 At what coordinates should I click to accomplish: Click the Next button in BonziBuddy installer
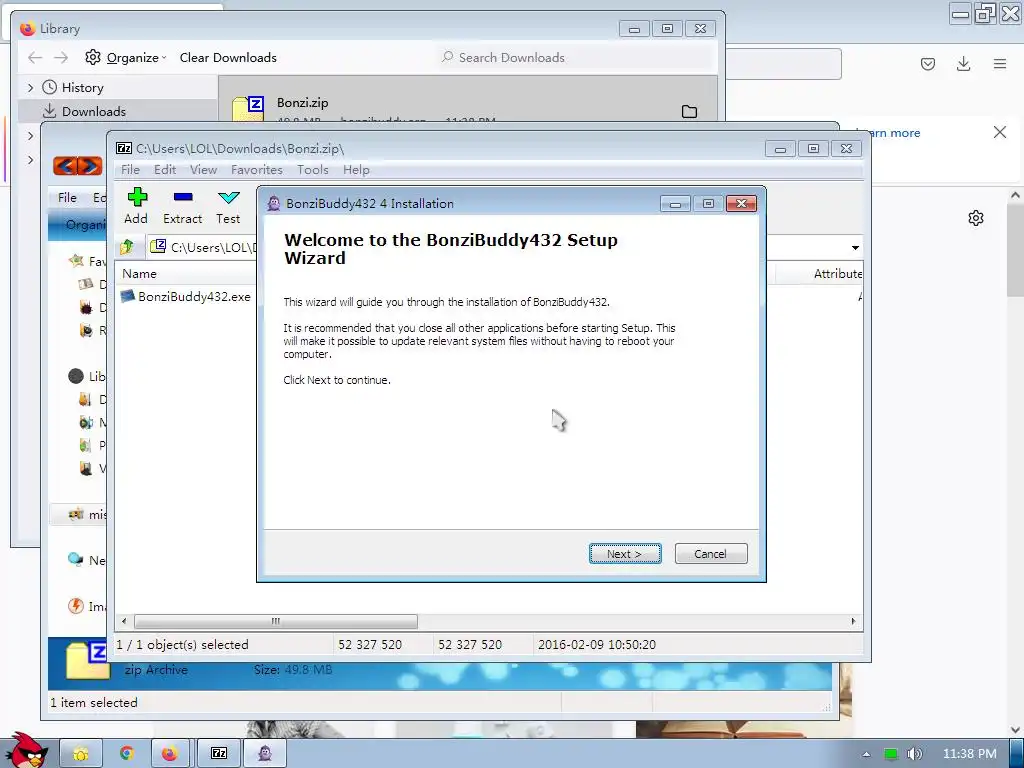pos(625,554)
